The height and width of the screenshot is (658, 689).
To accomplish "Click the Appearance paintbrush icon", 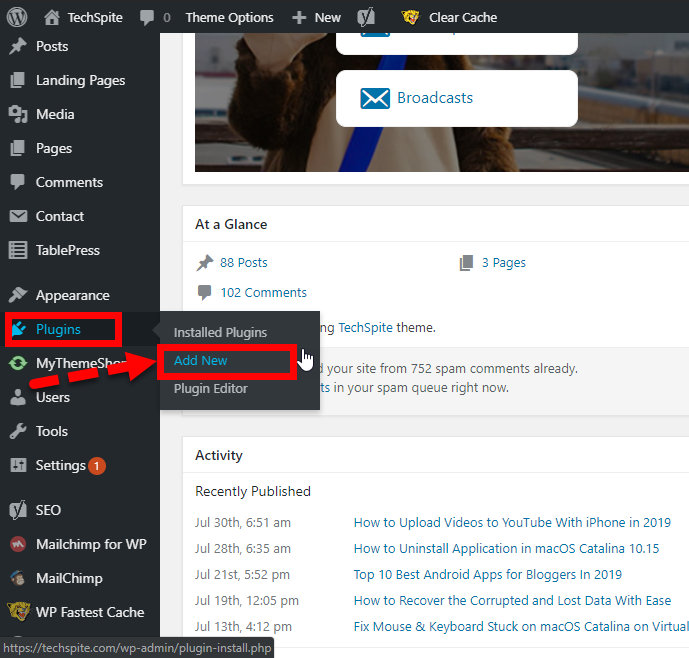I will (17, 295).
